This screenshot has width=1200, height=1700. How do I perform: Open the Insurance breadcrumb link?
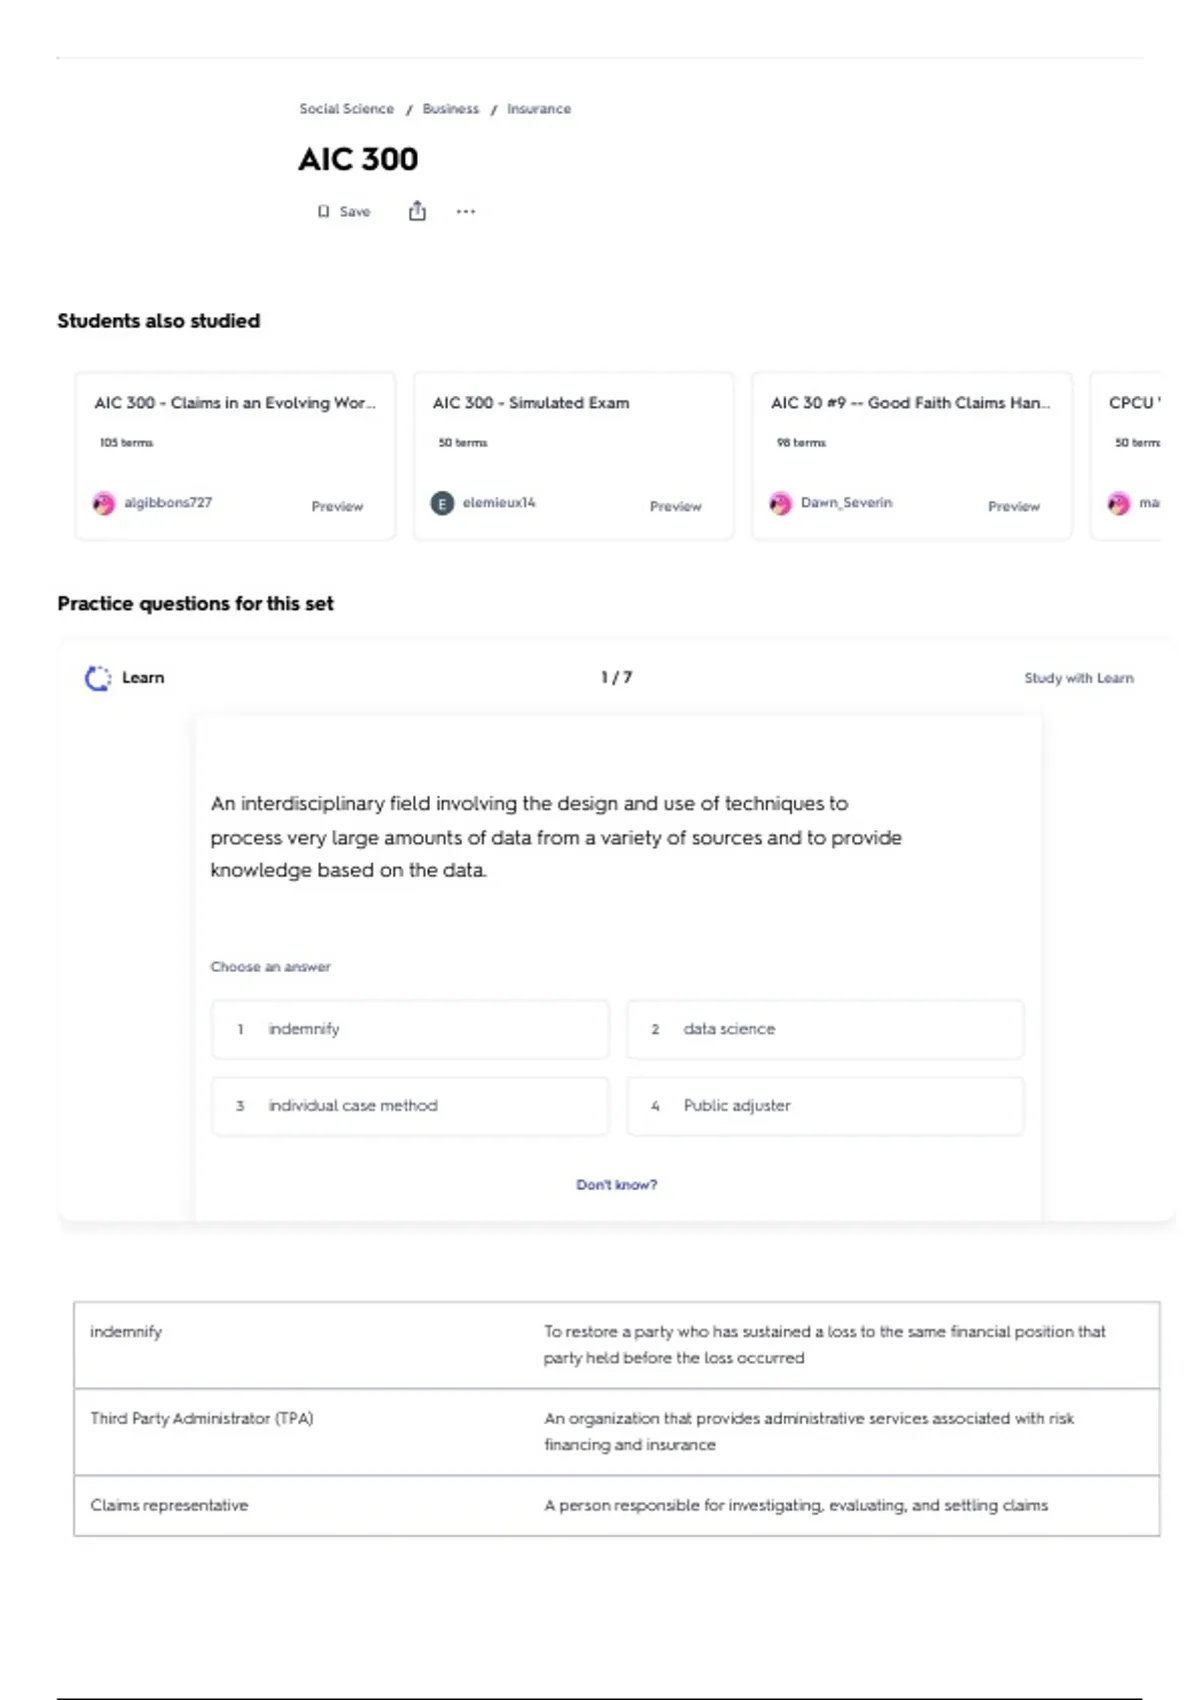(539, 109)
